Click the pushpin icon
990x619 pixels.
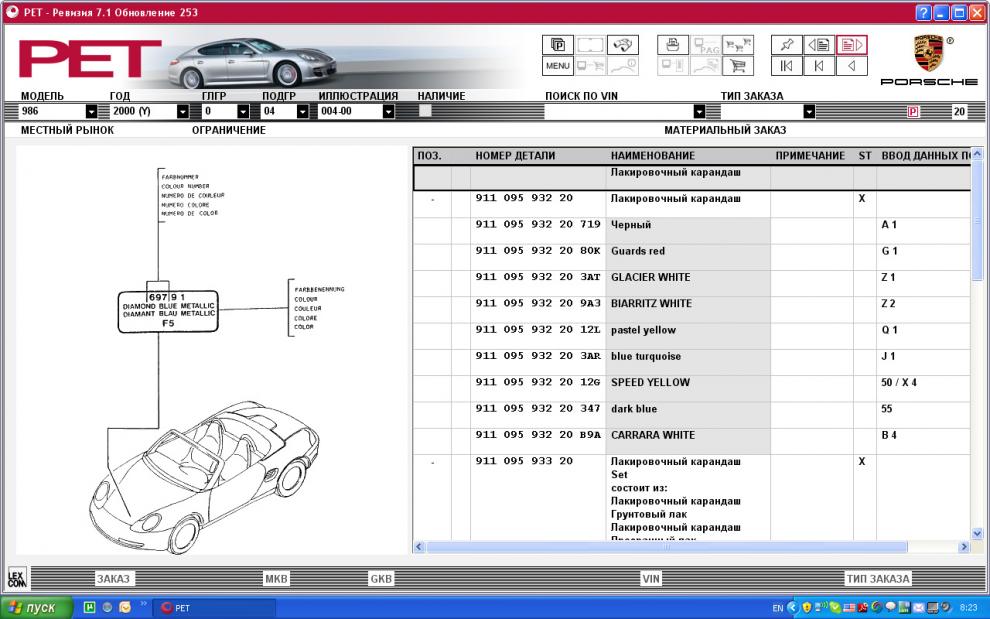[x=787, y=45]
